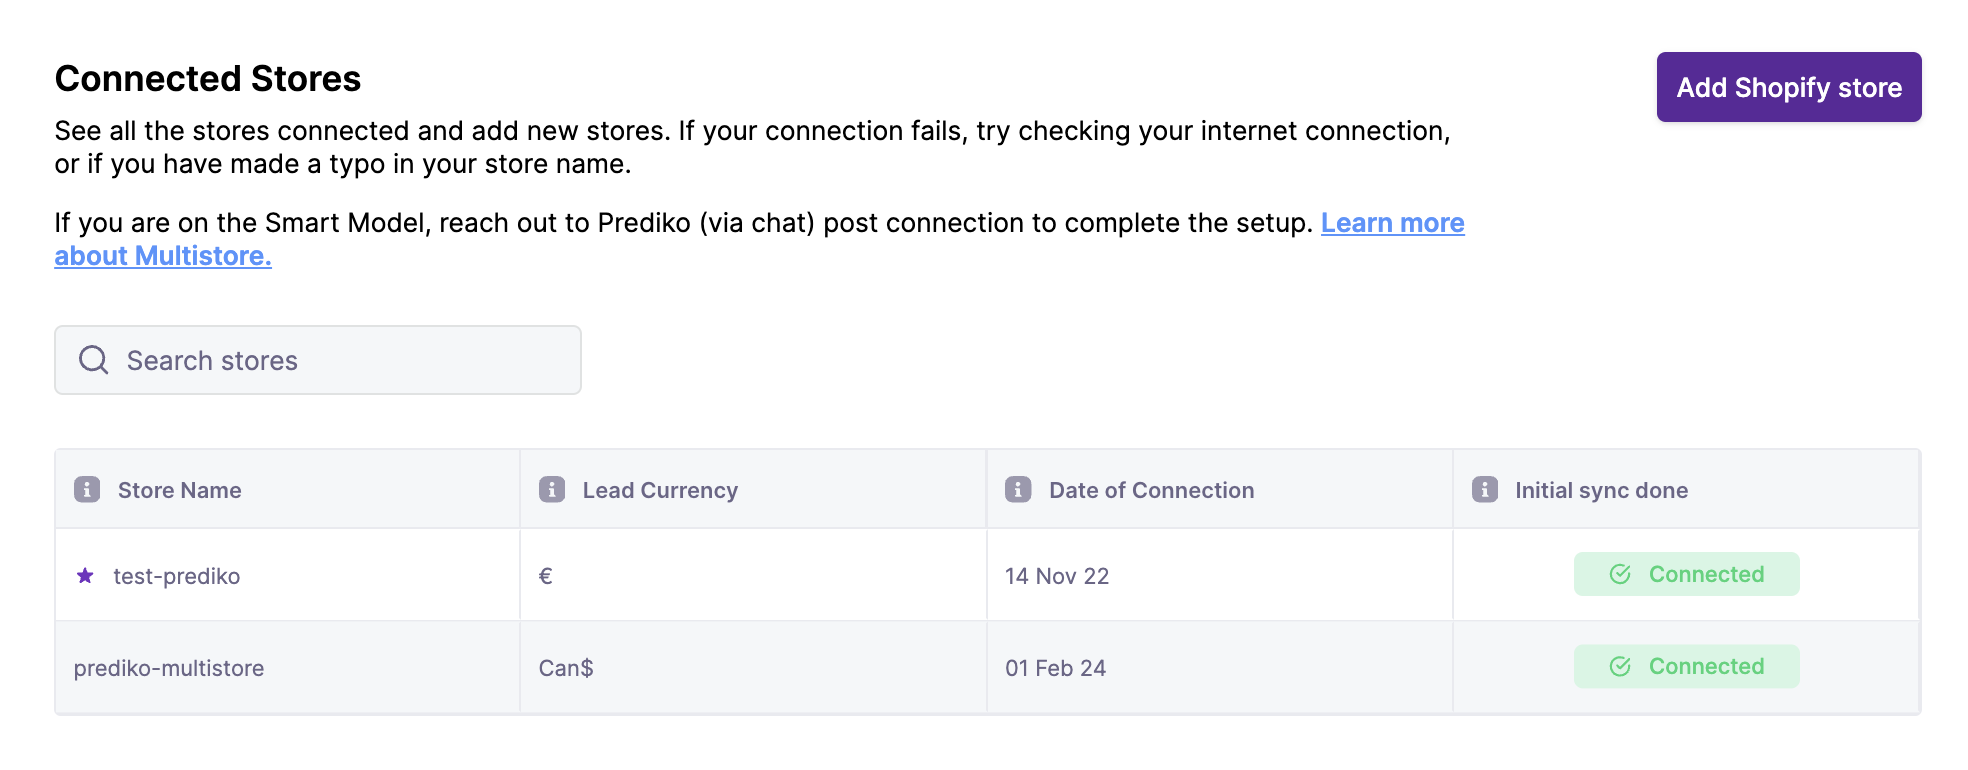Focus the Search stores input field
The image size is (1968, 770).
click(x=340, y=360)
